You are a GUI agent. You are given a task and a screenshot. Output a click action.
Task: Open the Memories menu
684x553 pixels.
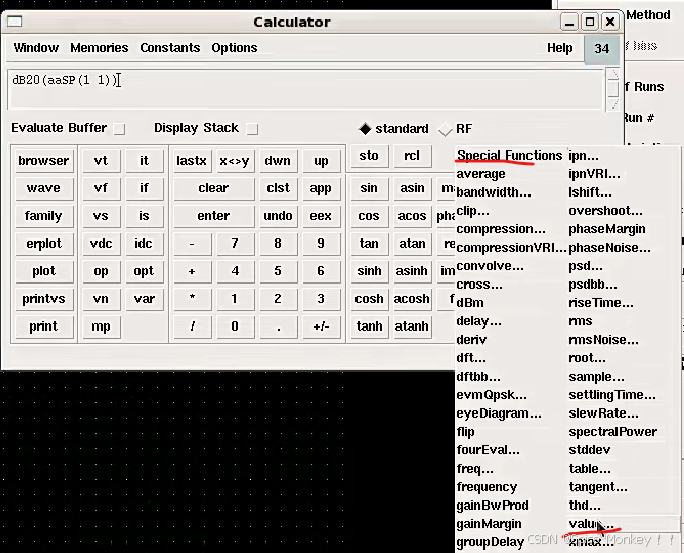(x=99, y=48)
